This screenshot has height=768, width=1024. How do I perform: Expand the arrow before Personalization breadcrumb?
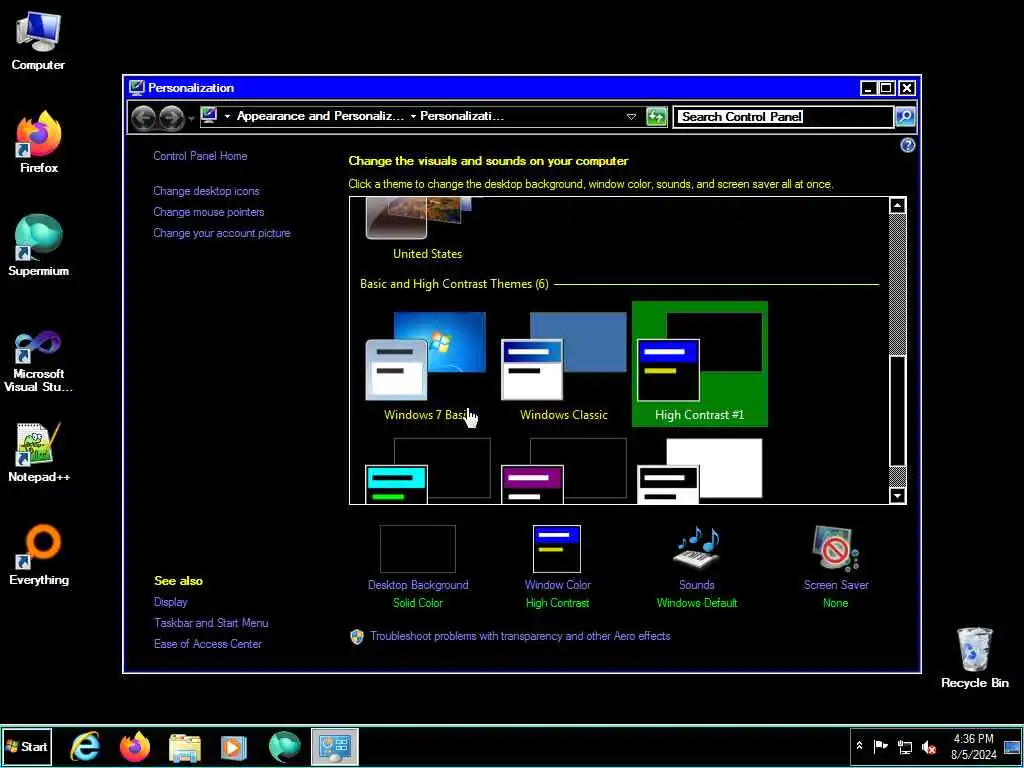[x=413, y=116]
